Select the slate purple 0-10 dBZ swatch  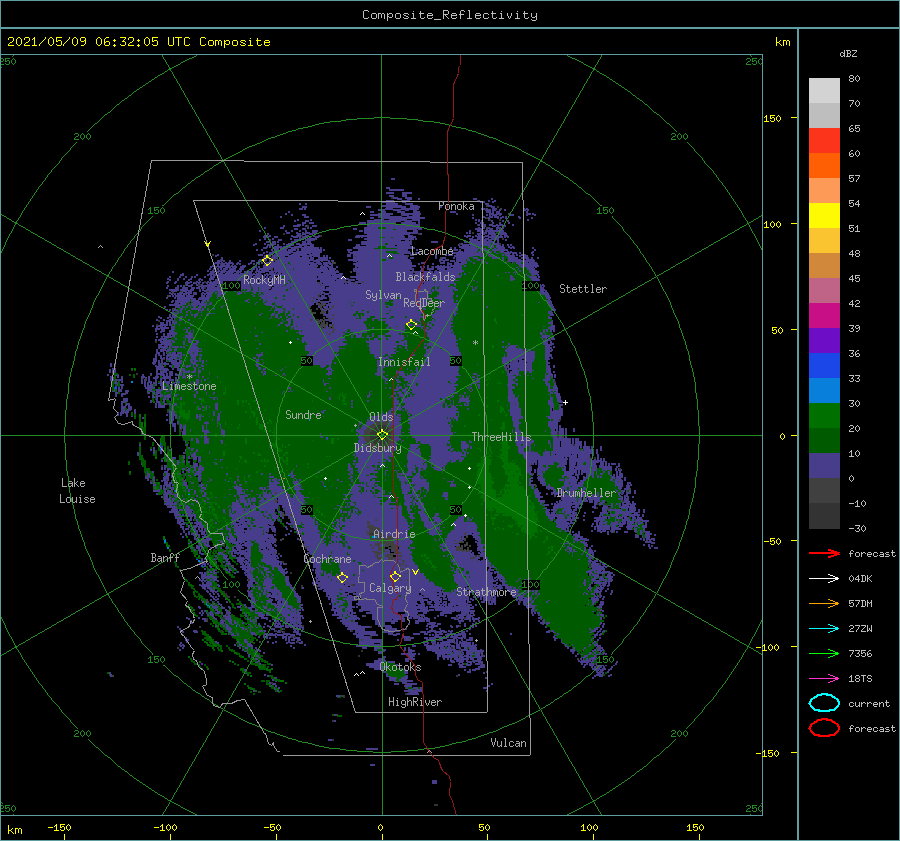pyautogui.click(x=824, y=466)
